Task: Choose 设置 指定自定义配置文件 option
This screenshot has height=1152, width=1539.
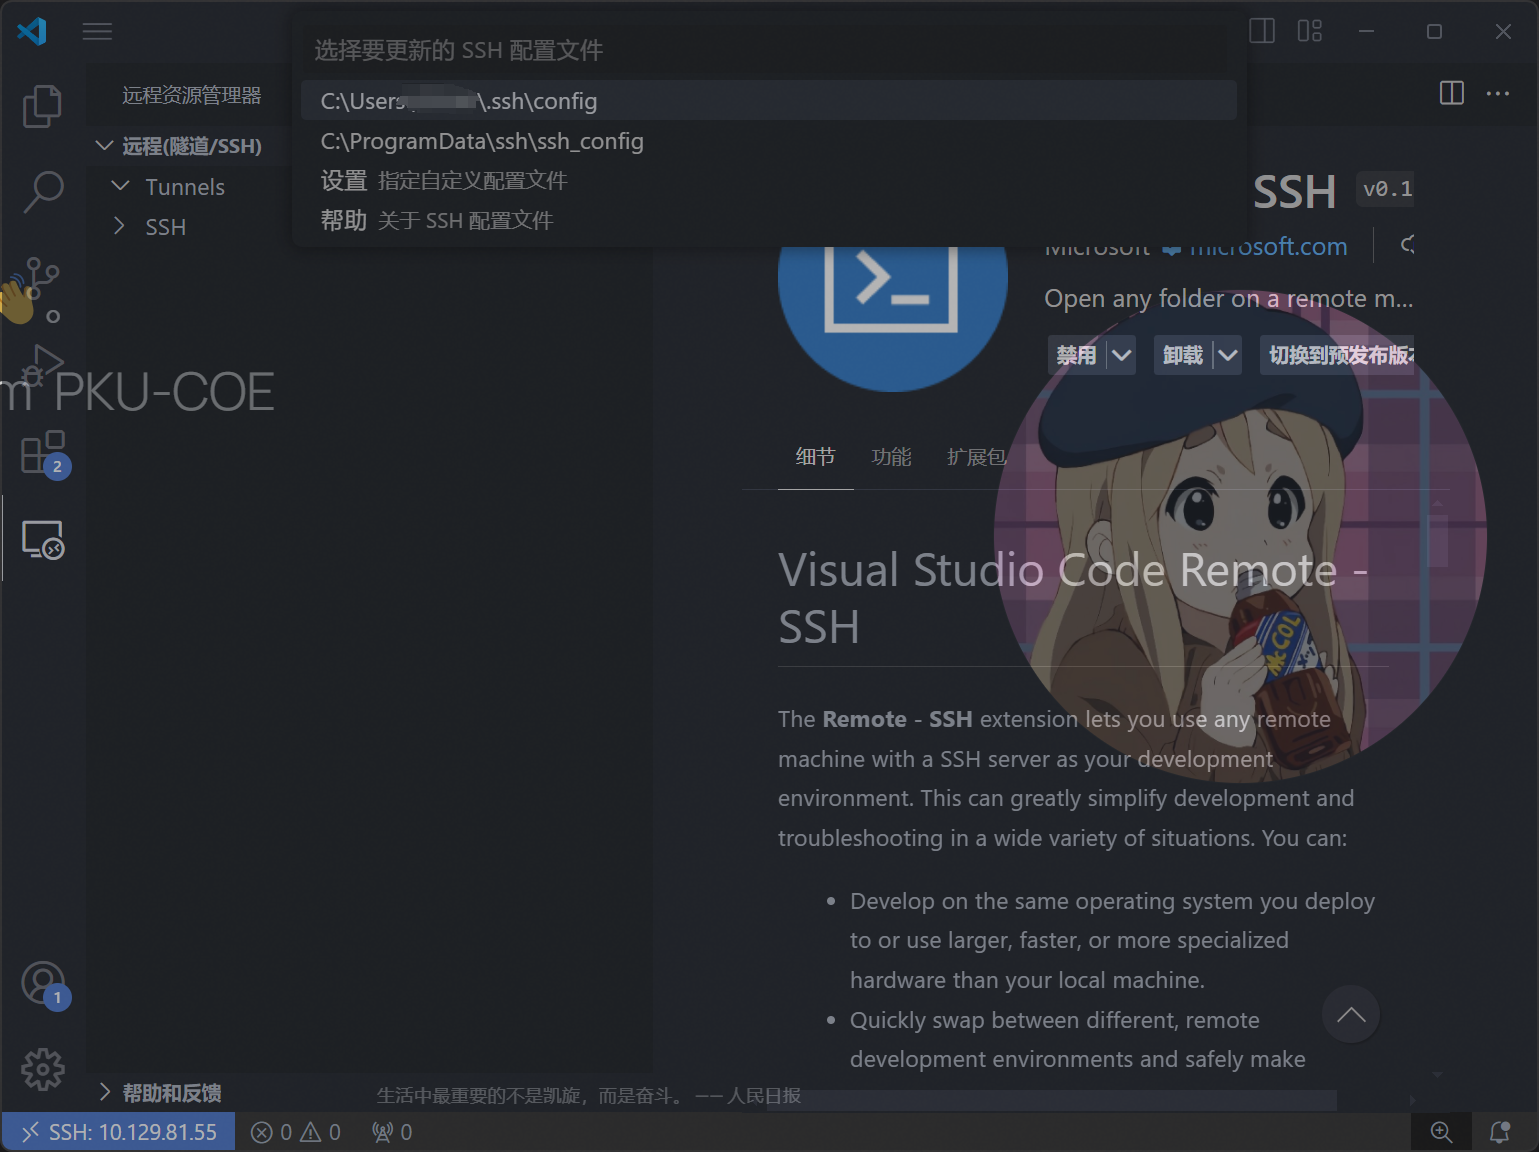Action: [x=768, y=180]
